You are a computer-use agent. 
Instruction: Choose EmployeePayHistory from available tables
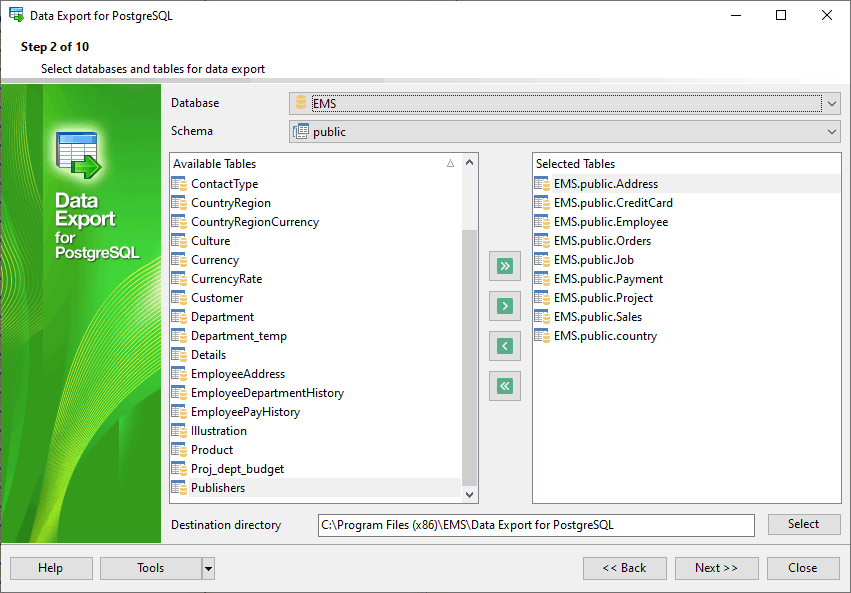[245, 412]
